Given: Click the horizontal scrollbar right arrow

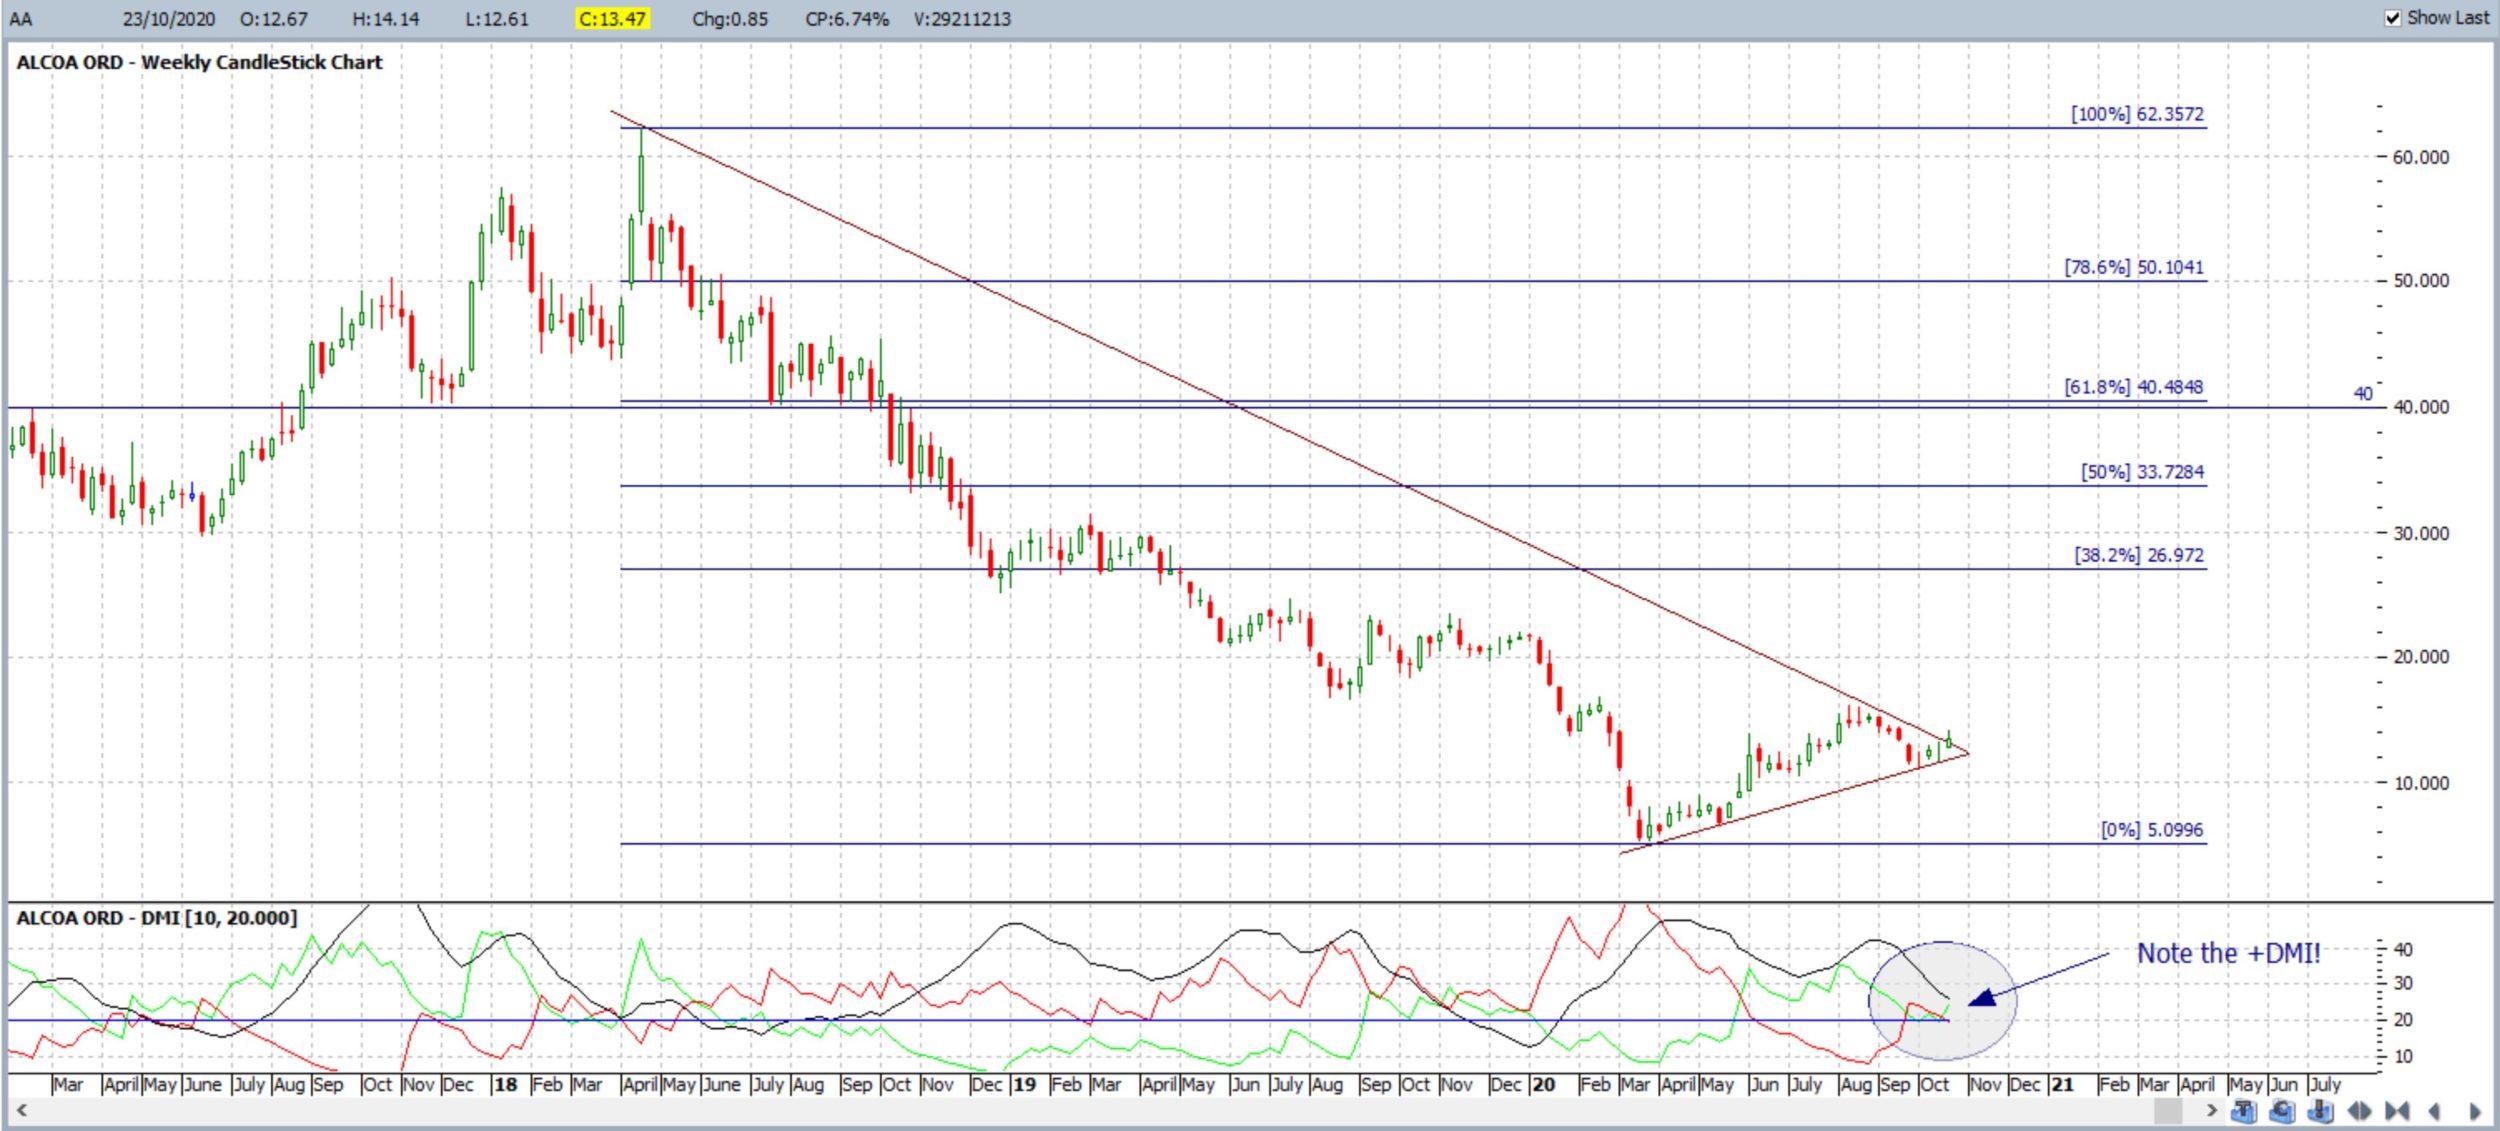Looking at the screenshot, I should 2212,1110.
